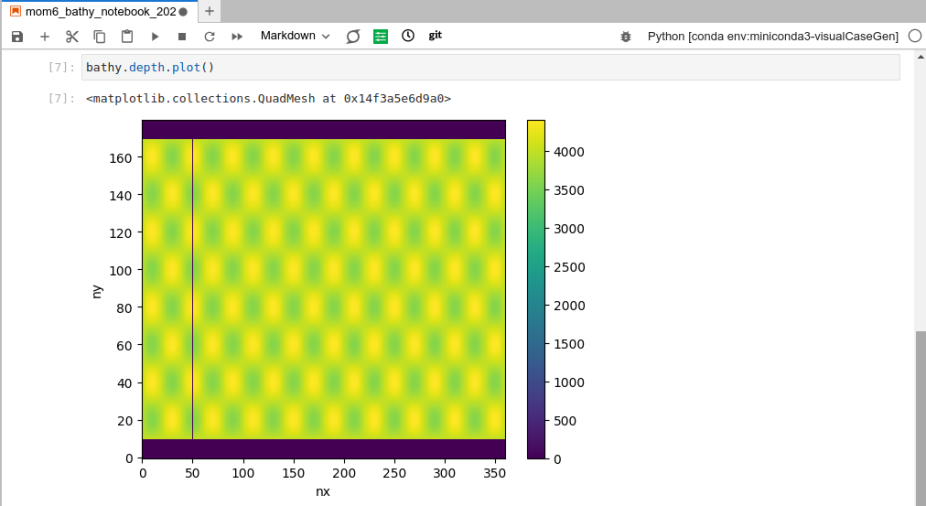926x506 pixels.
Task: Open a new launcher tab with plus
Action: pyautogui.click(x=209, y=11)
